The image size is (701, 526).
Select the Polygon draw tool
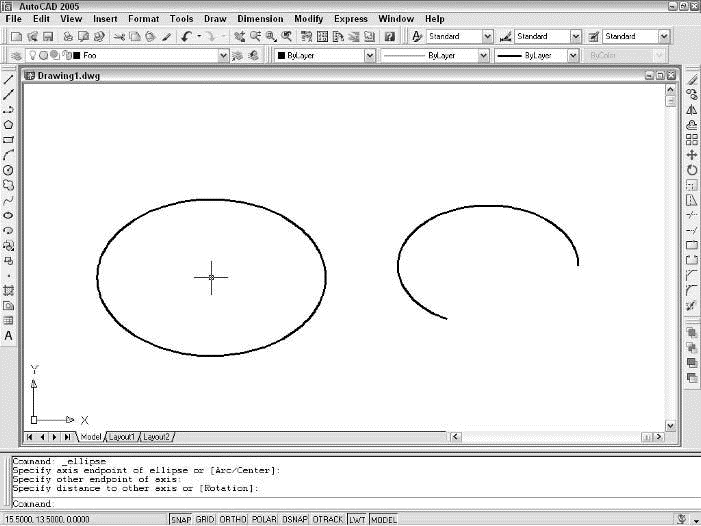[x=9, y=125]
